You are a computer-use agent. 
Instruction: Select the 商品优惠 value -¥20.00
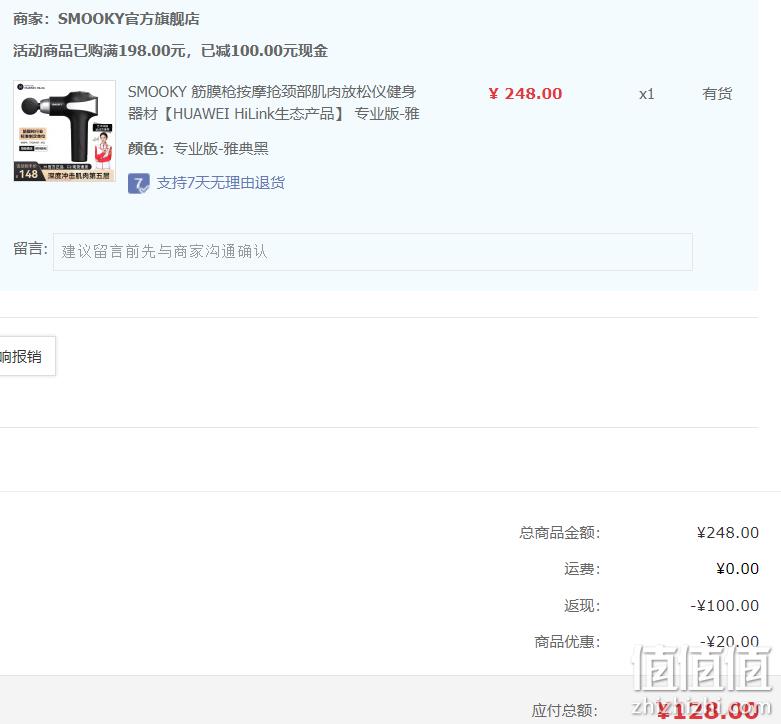tap(730, 641)
